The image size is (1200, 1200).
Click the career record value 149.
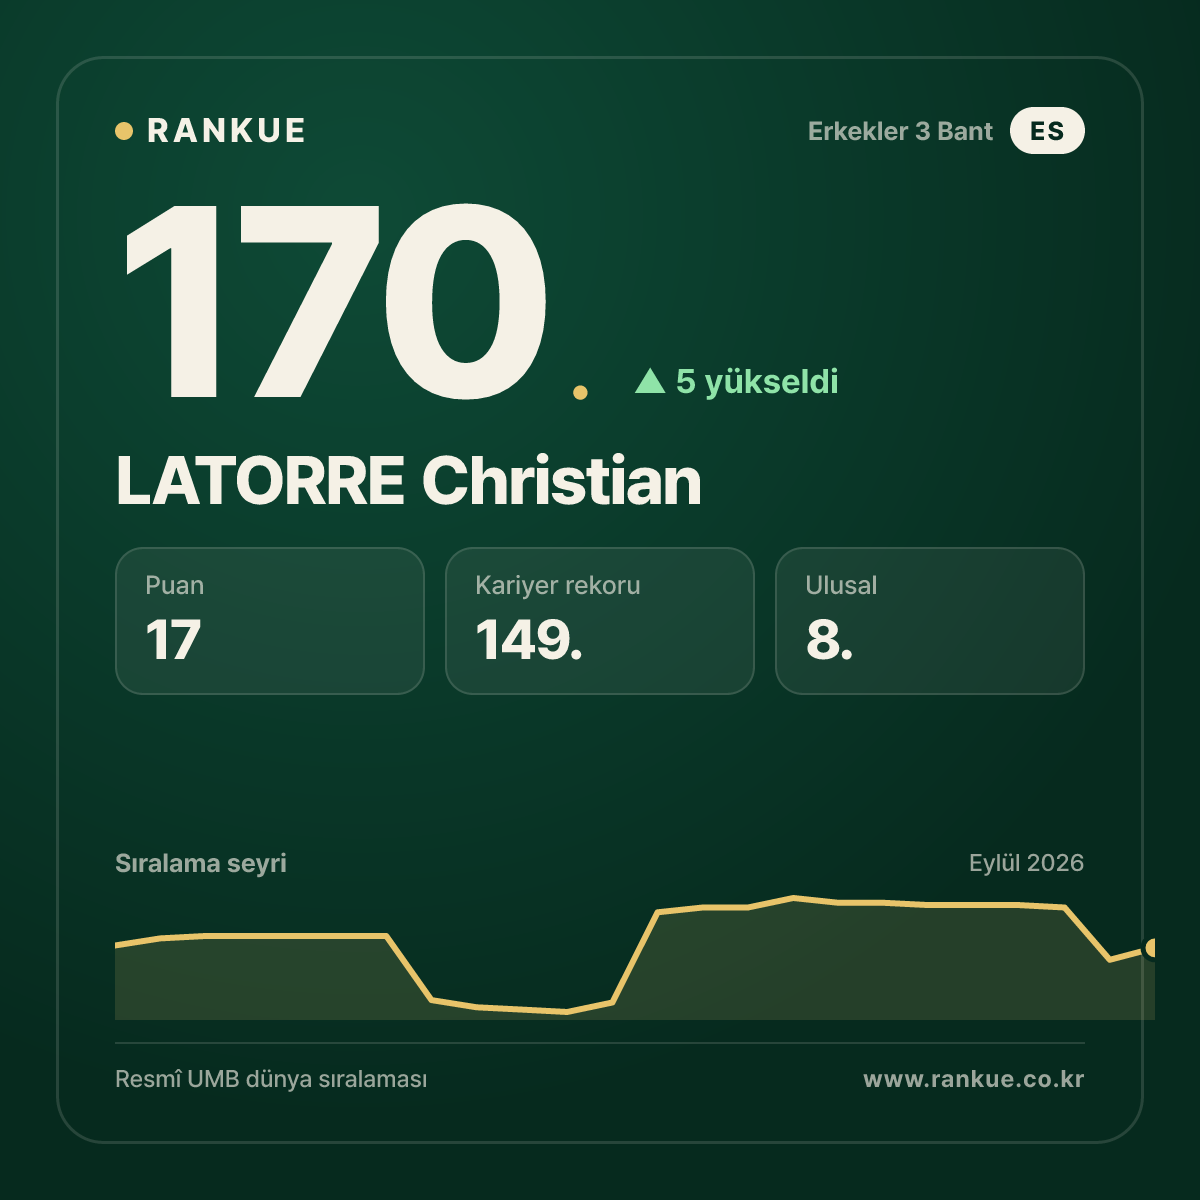pyautogui.click(x=529, y=640)
